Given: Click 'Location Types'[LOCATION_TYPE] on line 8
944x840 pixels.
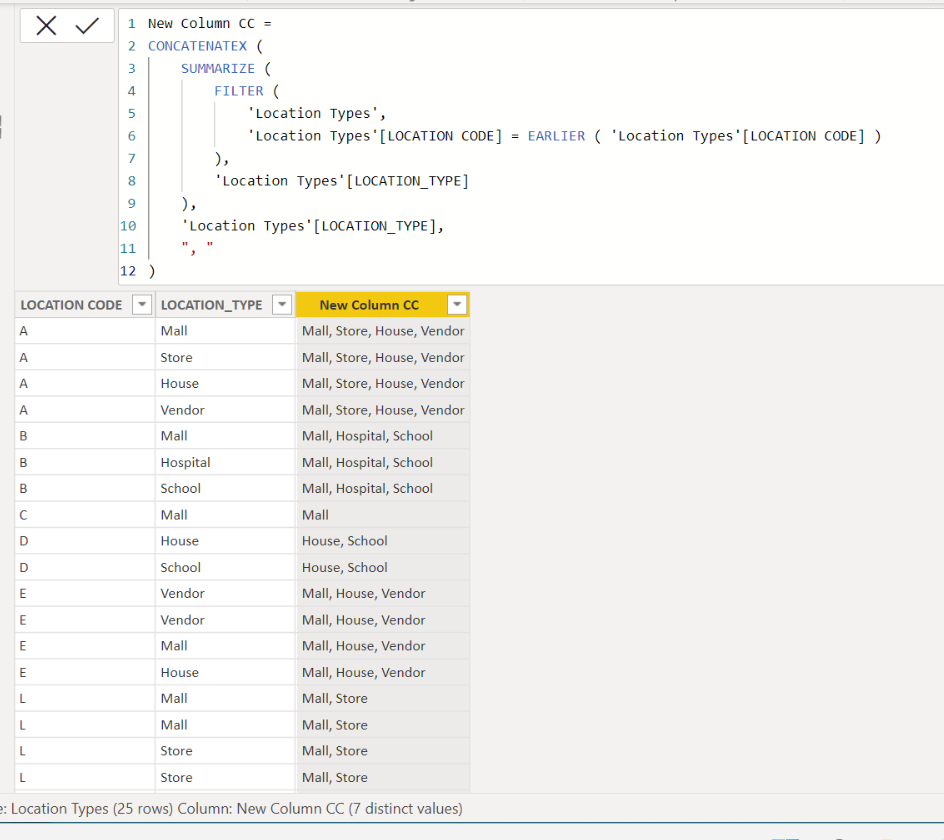Looking at the screenshot, I should pyautogui.click(x=341, y=181).
